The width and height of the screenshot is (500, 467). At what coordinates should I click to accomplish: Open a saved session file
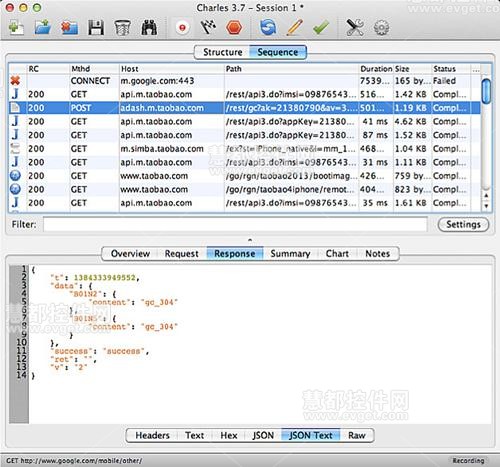43,28
